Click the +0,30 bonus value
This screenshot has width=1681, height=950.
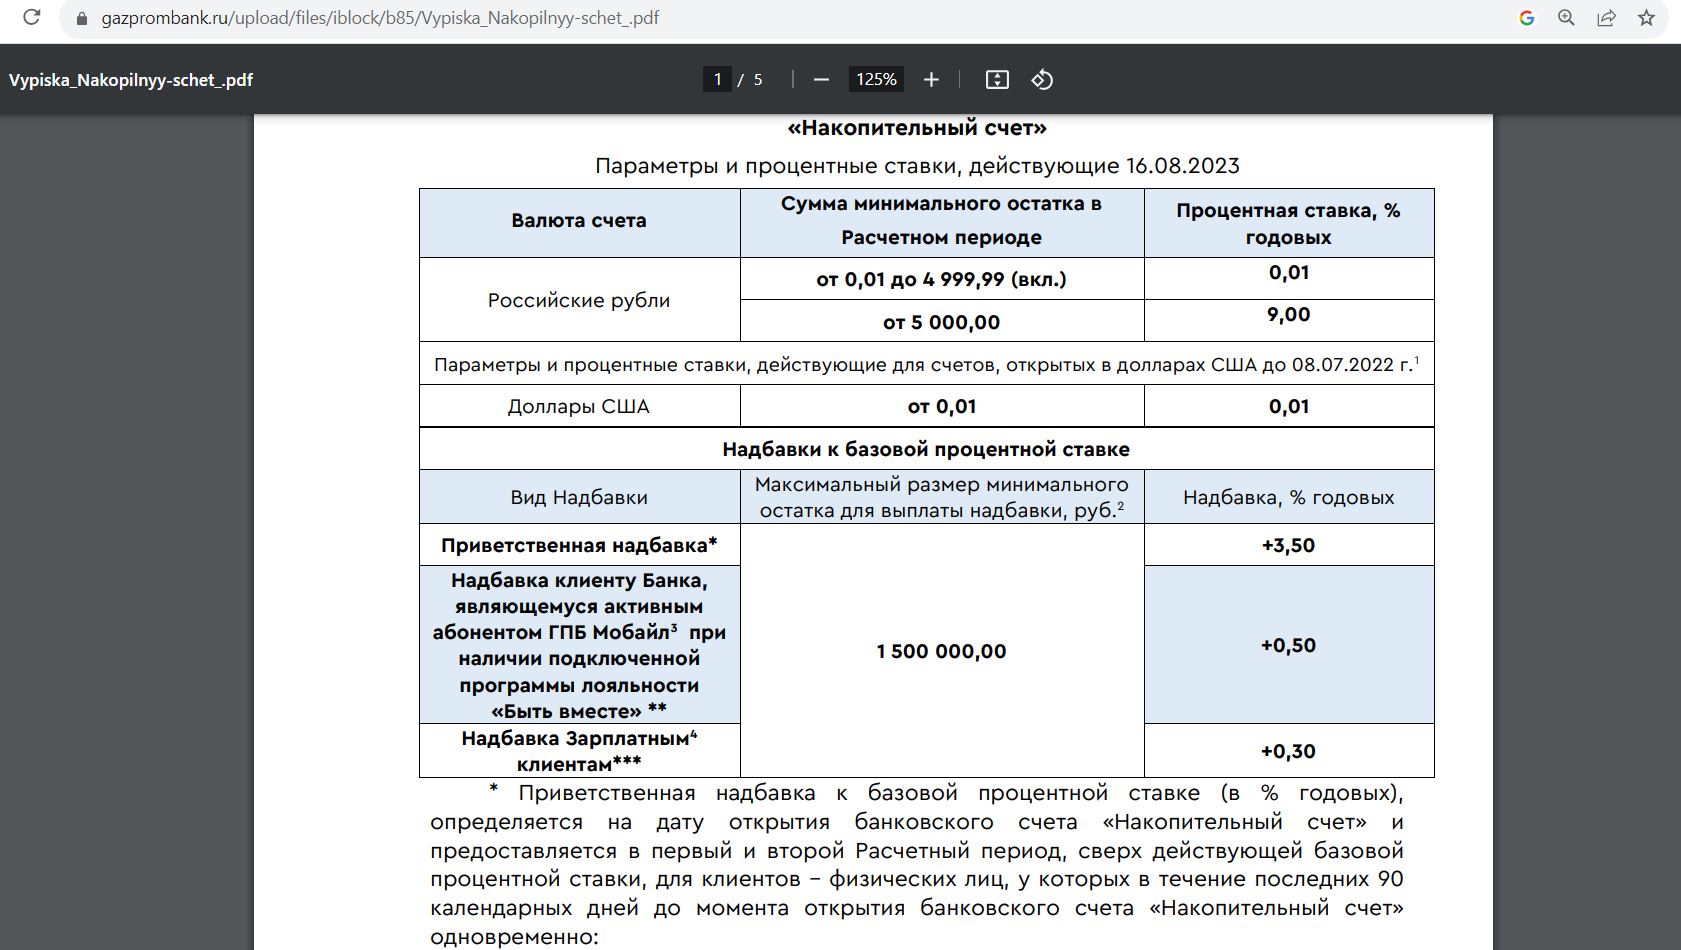1288,751
